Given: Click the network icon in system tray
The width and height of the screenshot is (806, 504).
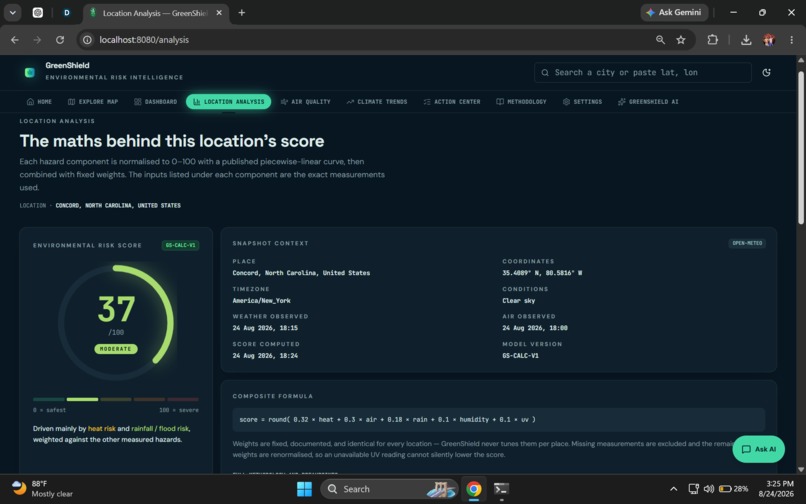Looking at the screenshot, I should point(693,489).
